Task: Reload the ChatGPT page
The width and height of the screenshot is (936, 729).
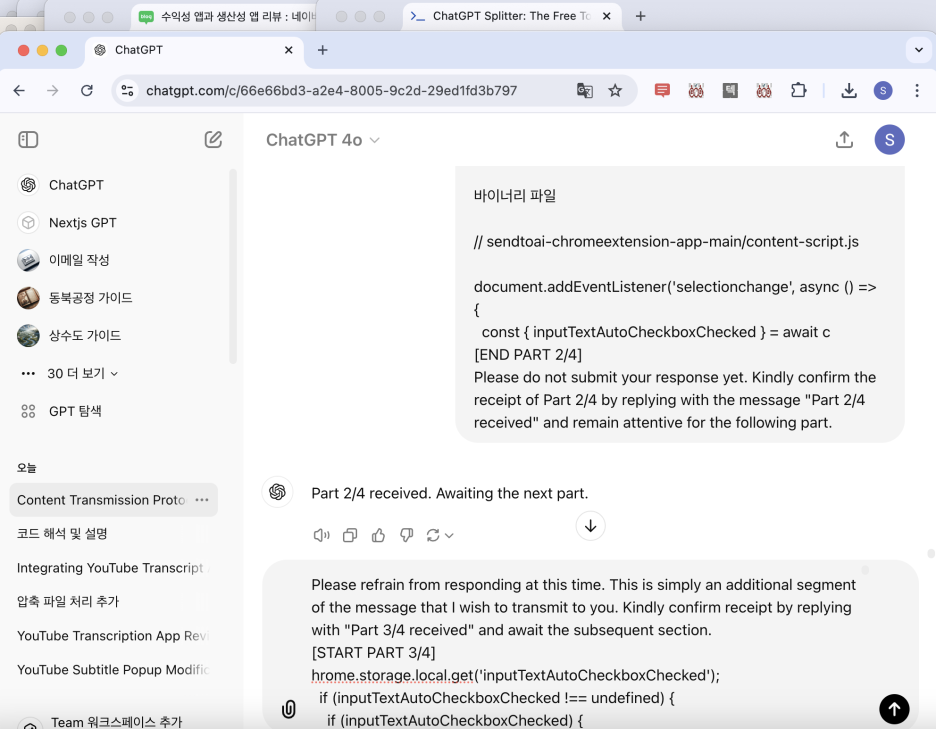Action: [x=87, y=91]
